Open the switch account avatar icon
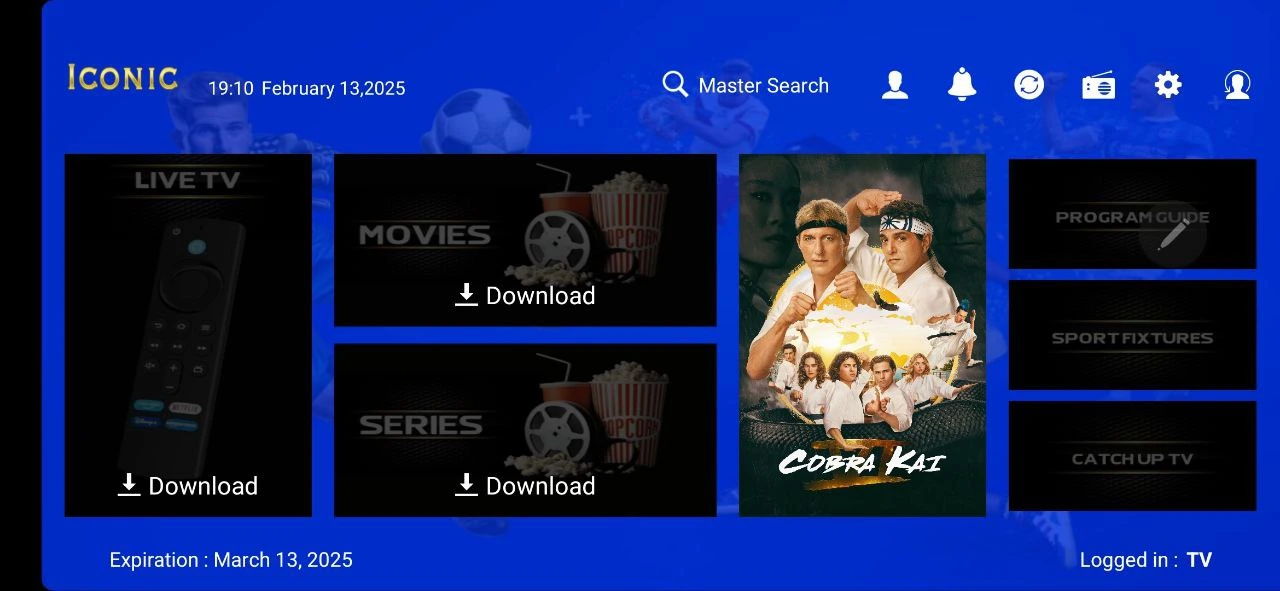This screenshot has height=591, width=1280. [1237, 85]
